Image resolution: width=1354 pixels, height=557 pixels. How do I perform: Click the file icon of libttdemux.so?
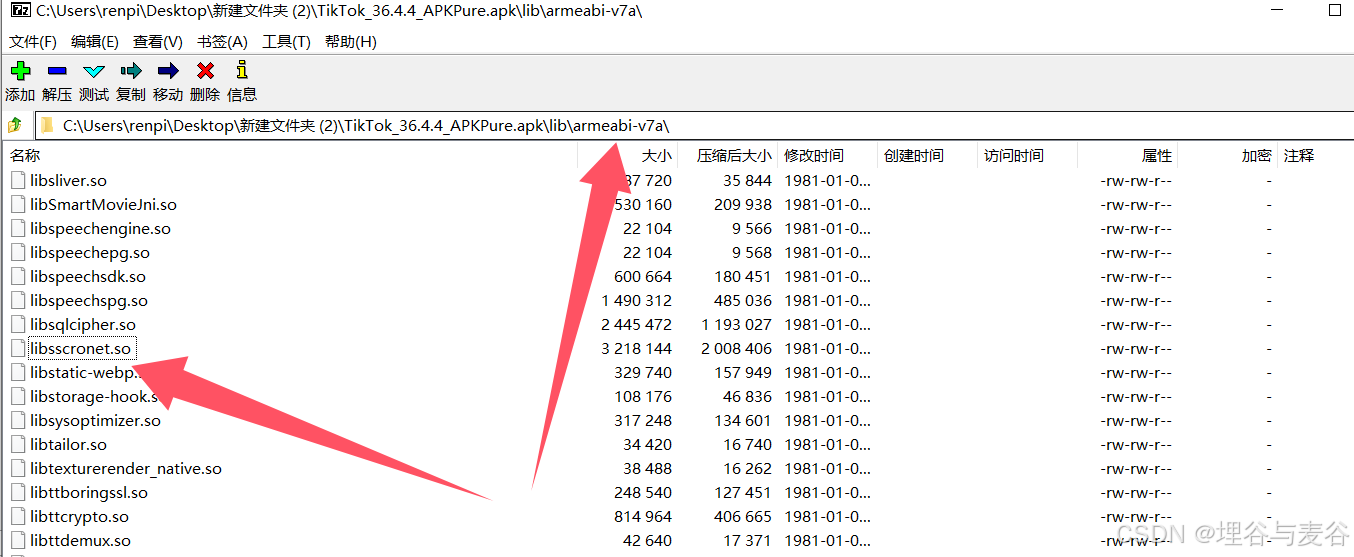[18, 540]
